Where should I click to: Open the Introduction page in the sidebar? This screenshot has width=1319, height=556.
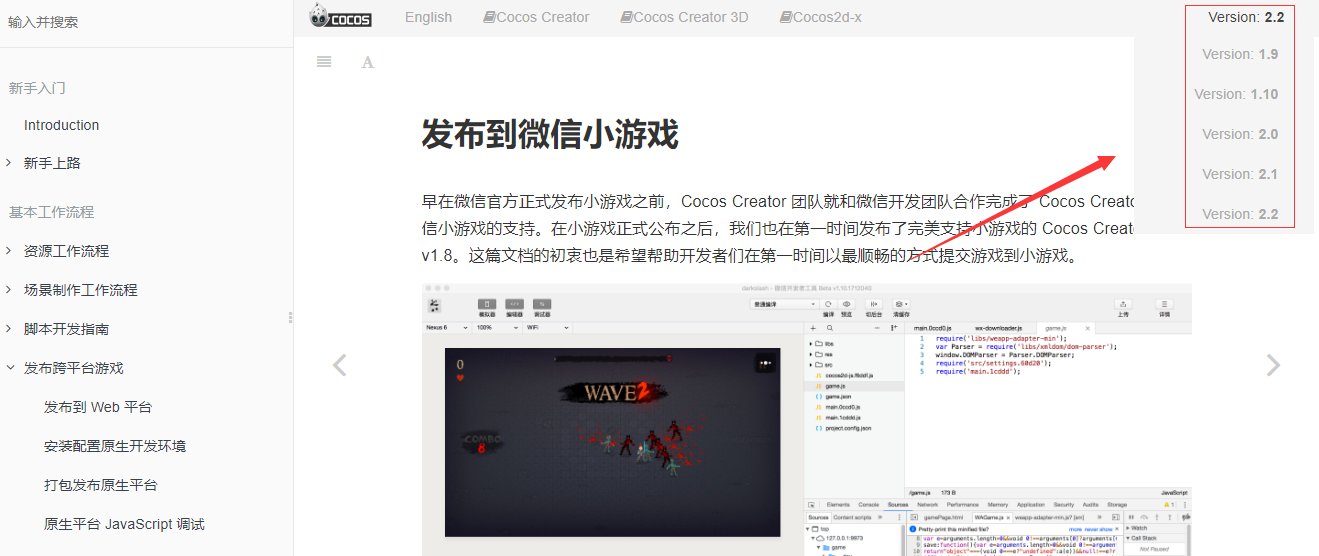(62, 125)
